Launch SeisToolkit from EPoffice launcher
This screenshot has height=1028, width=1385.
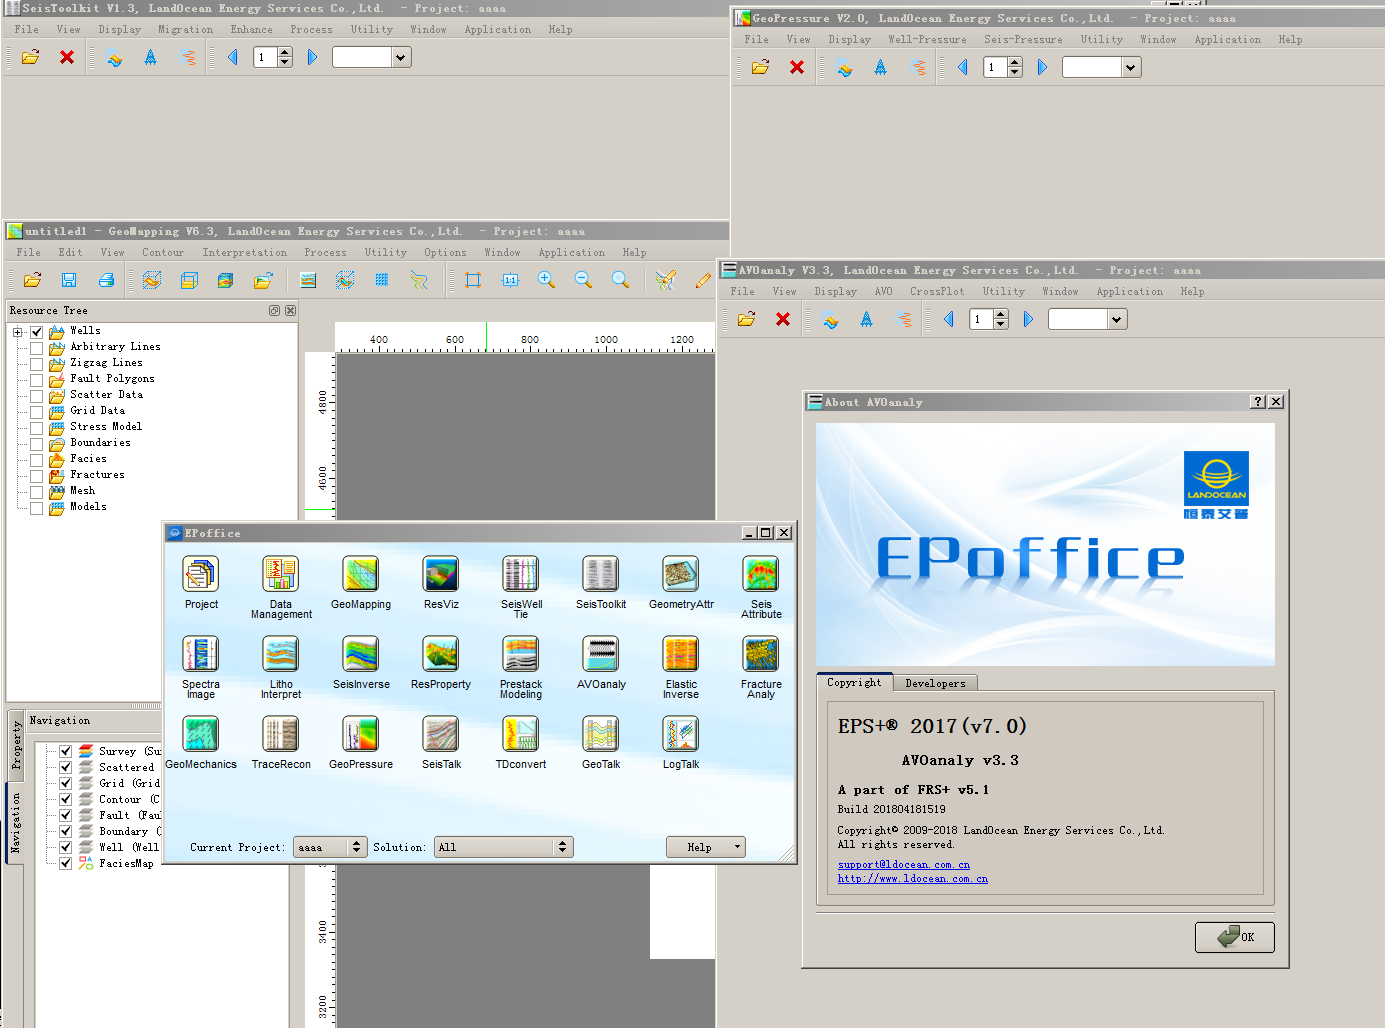[601, 574]
